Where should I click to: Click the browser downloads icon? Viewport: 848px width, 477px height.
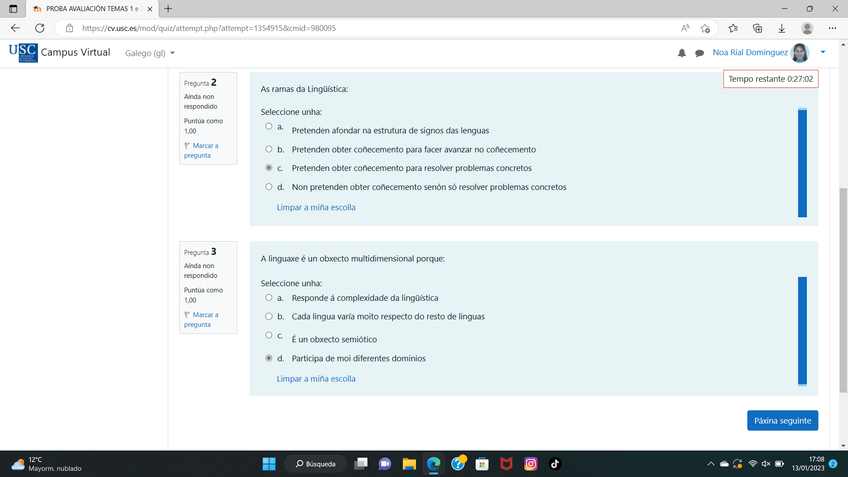tap(782, 28)
